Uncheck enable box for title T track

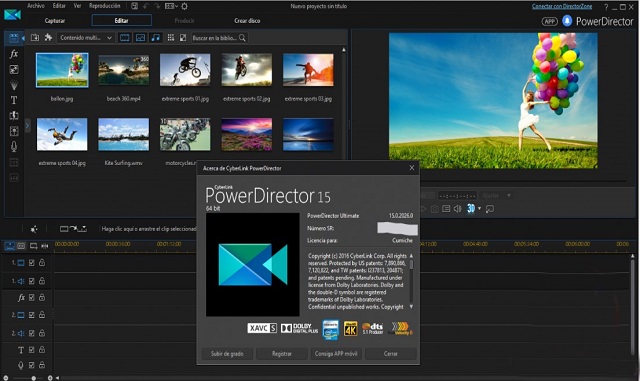pos(32,350)
